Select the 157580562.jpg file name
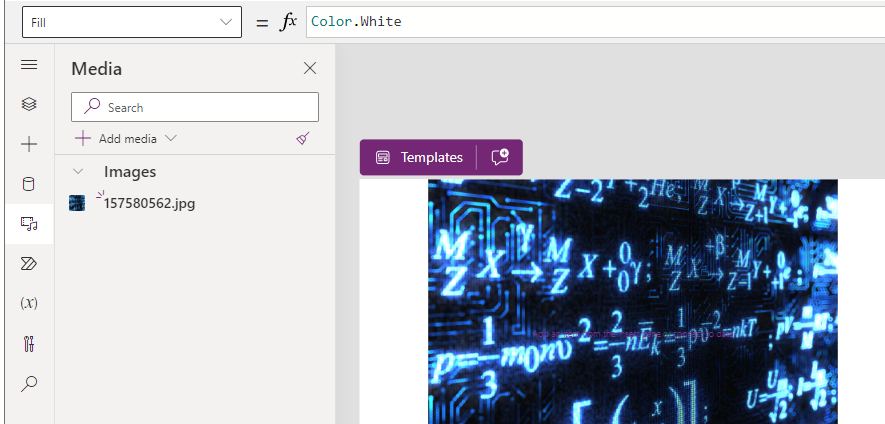This screenshot has height=424, width=885. click(150, 203)
